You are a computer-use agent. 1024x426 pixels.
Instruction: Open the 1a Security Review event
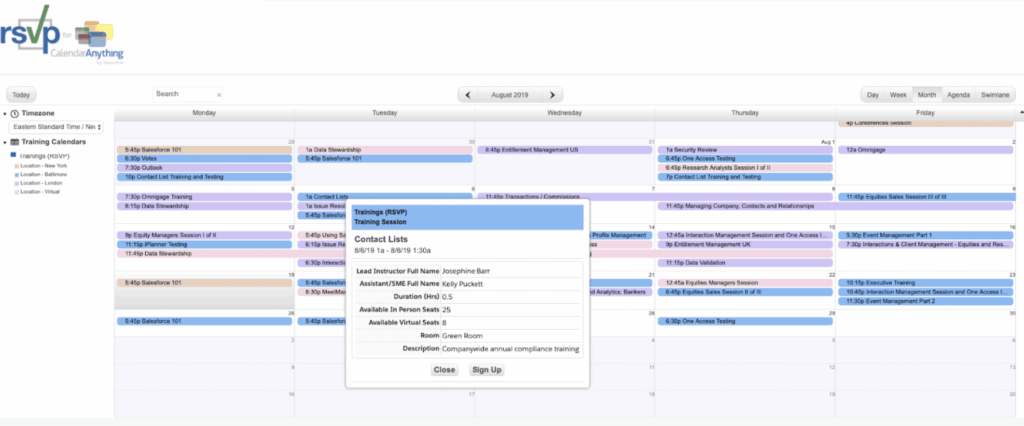[745, 150]
